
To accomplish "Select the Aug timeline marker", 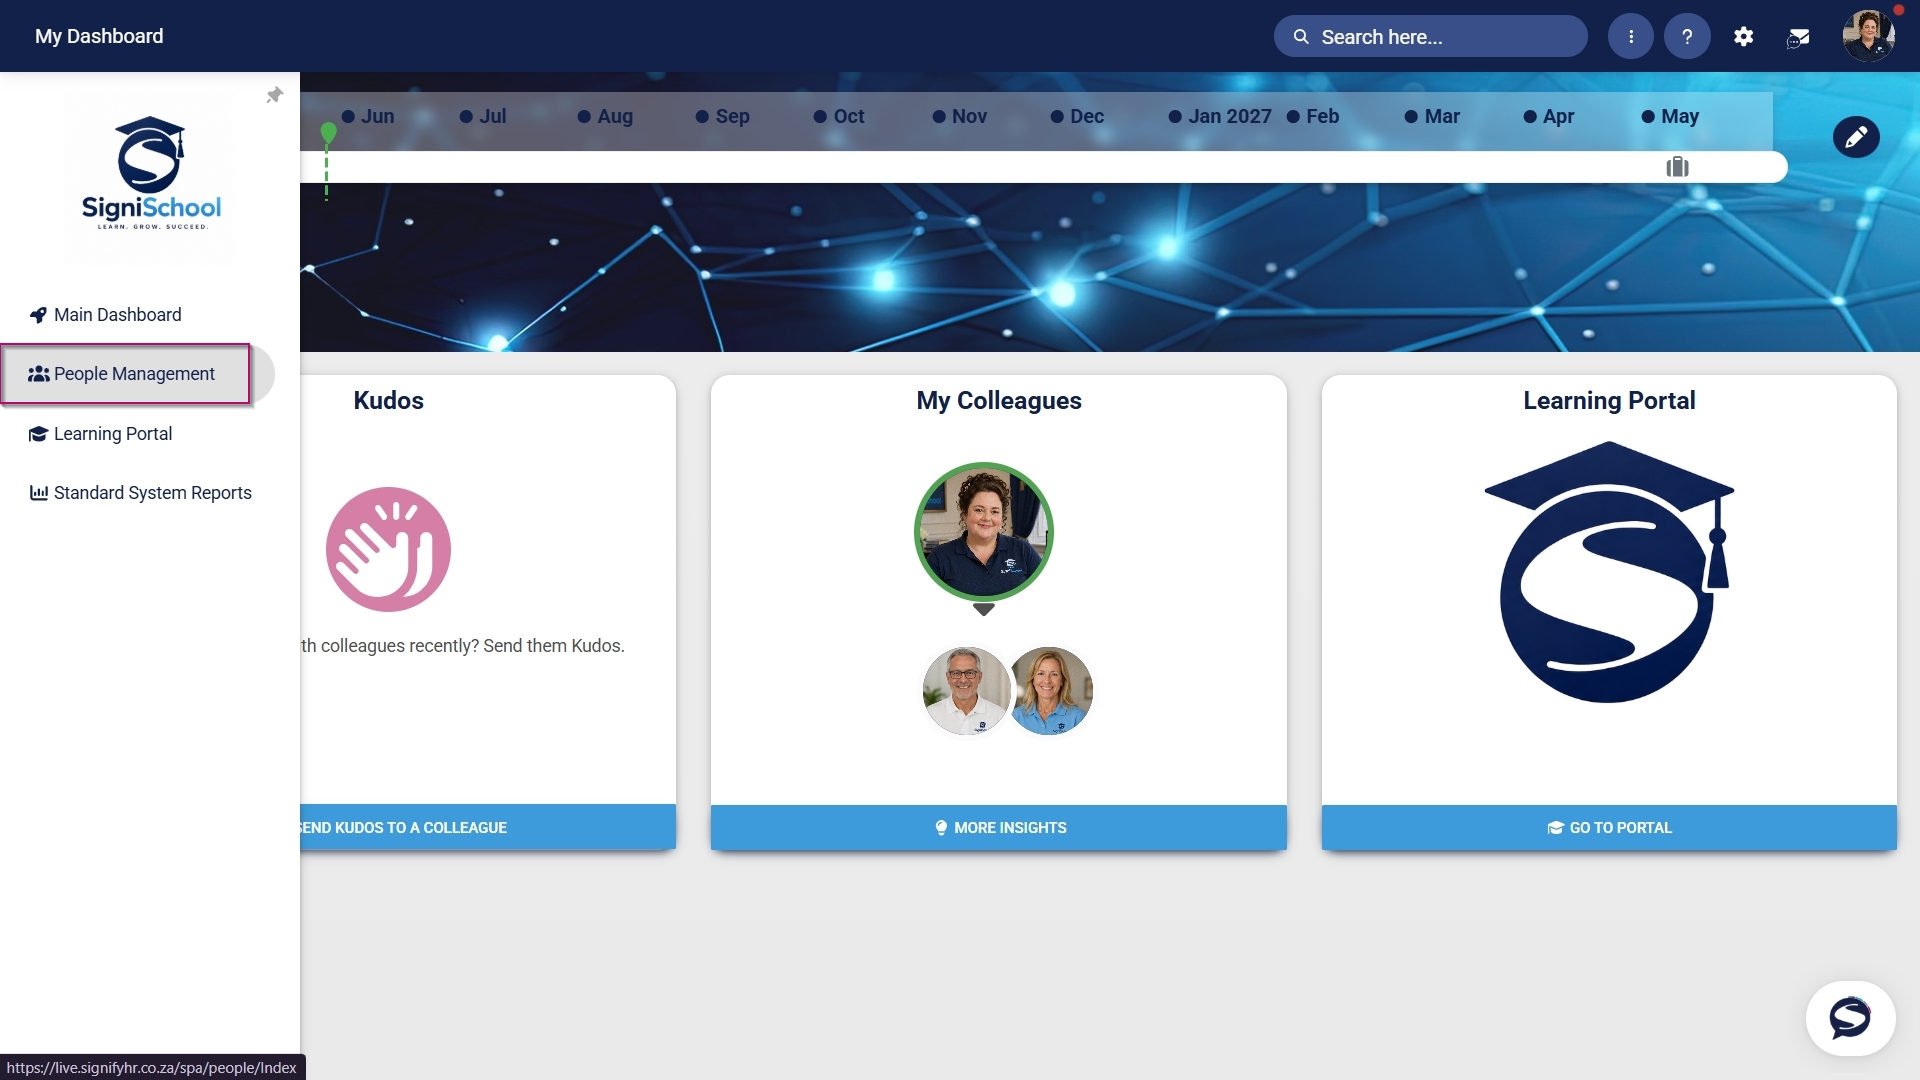I will pyautogui.click(x=605, y=117).
